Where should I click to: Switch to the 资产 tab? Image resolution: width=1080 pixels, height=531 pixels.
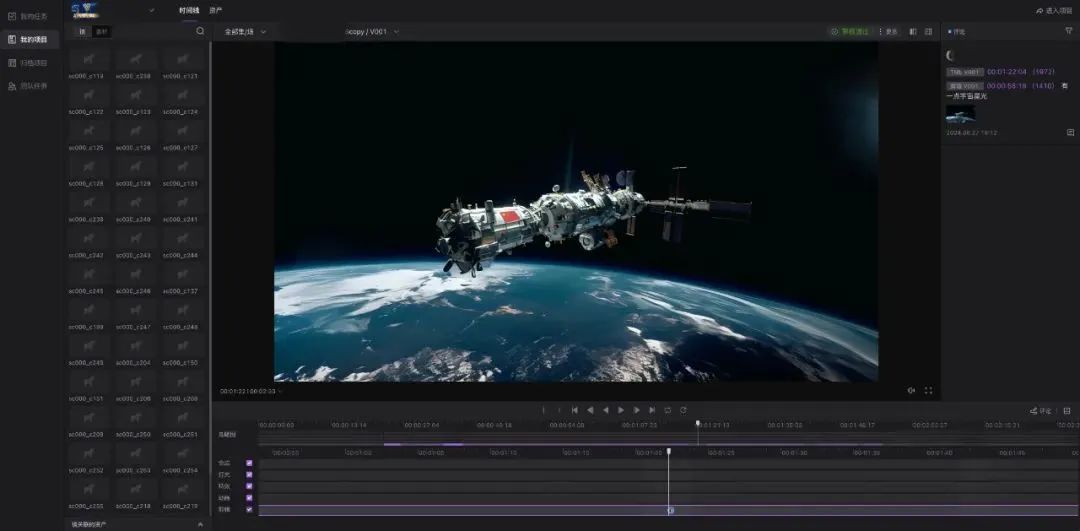point(216,10)
